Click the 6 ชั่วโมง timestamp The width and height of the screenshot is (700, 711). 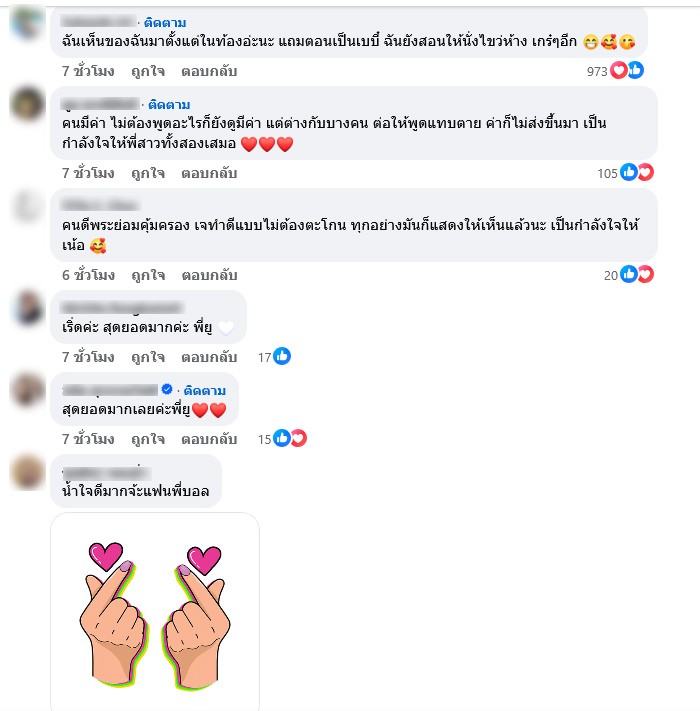point(88,275)
